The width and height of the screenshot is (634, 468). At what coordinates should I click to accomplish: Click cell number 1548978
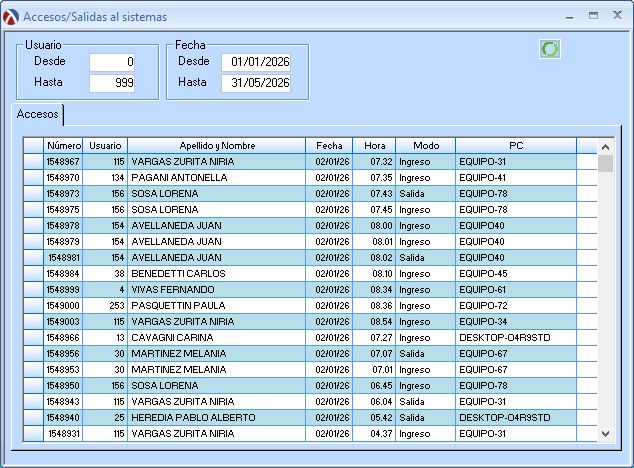point(63,226)
